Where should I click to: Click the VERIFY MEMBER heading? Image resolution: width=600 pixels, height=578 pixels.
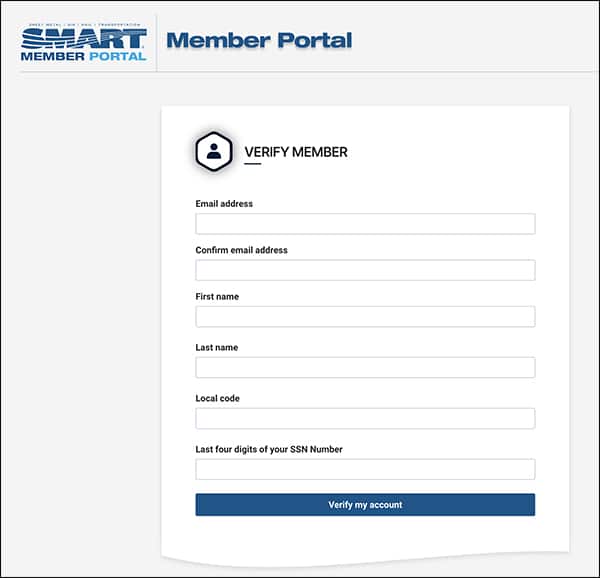click(296, 152)
